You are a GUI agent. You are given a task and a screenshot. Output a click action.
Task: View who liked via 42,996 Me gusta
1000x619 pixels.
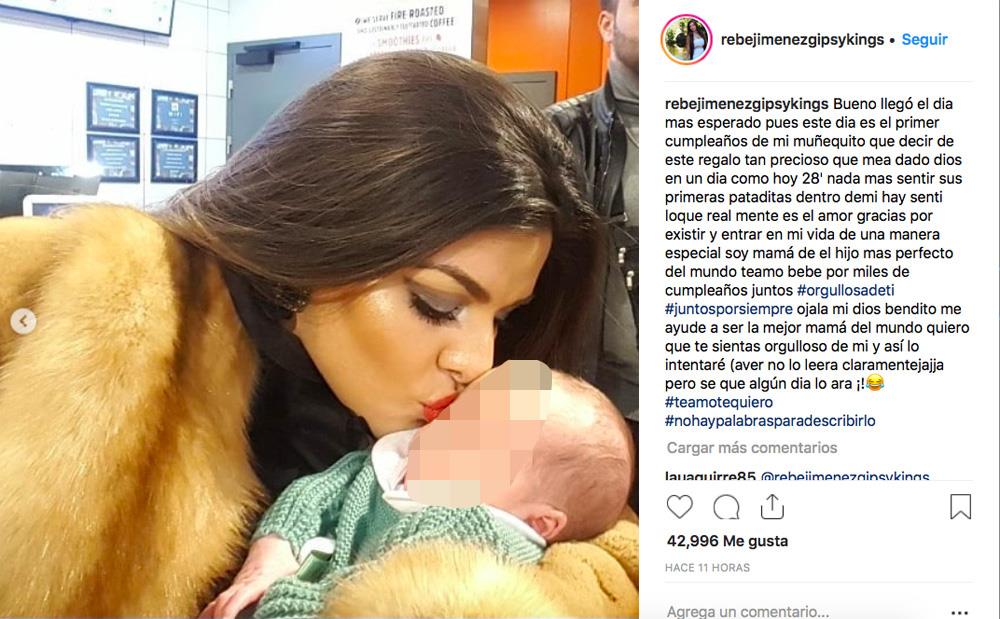point(727,541)
